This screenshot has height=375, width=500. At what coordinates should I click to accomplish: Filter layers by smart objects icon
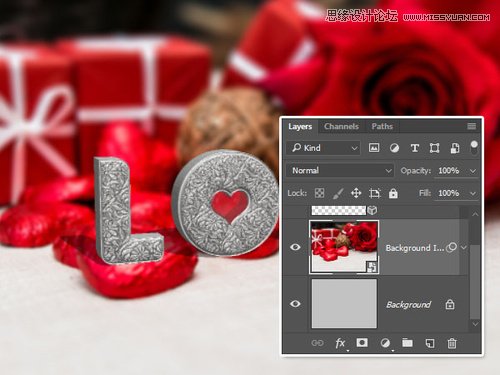(x=455, y=148)
